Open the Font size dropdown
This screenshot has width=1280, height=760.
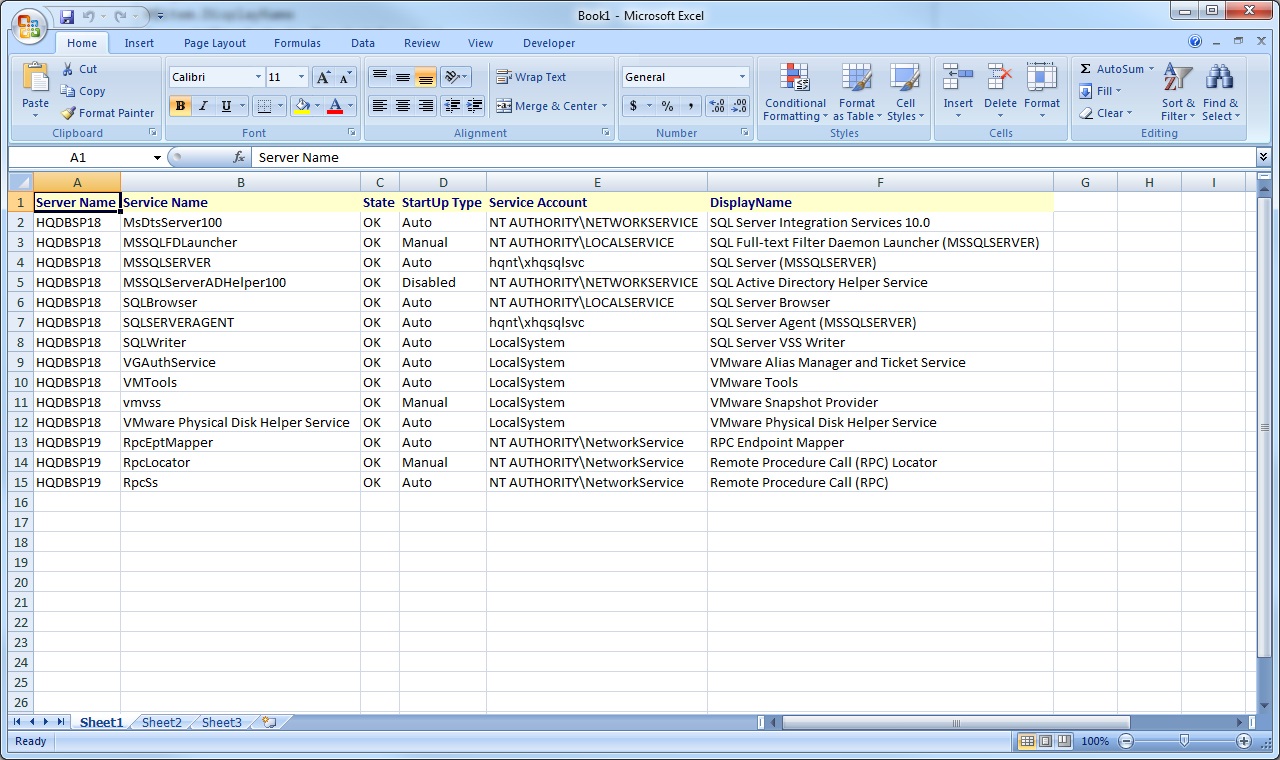(301, 77)
